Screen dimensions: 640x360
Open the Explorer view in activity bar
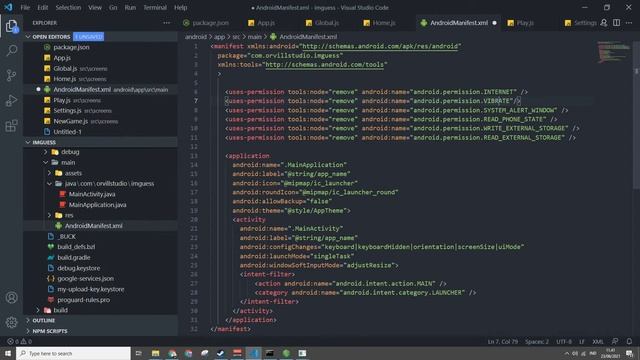11,27
